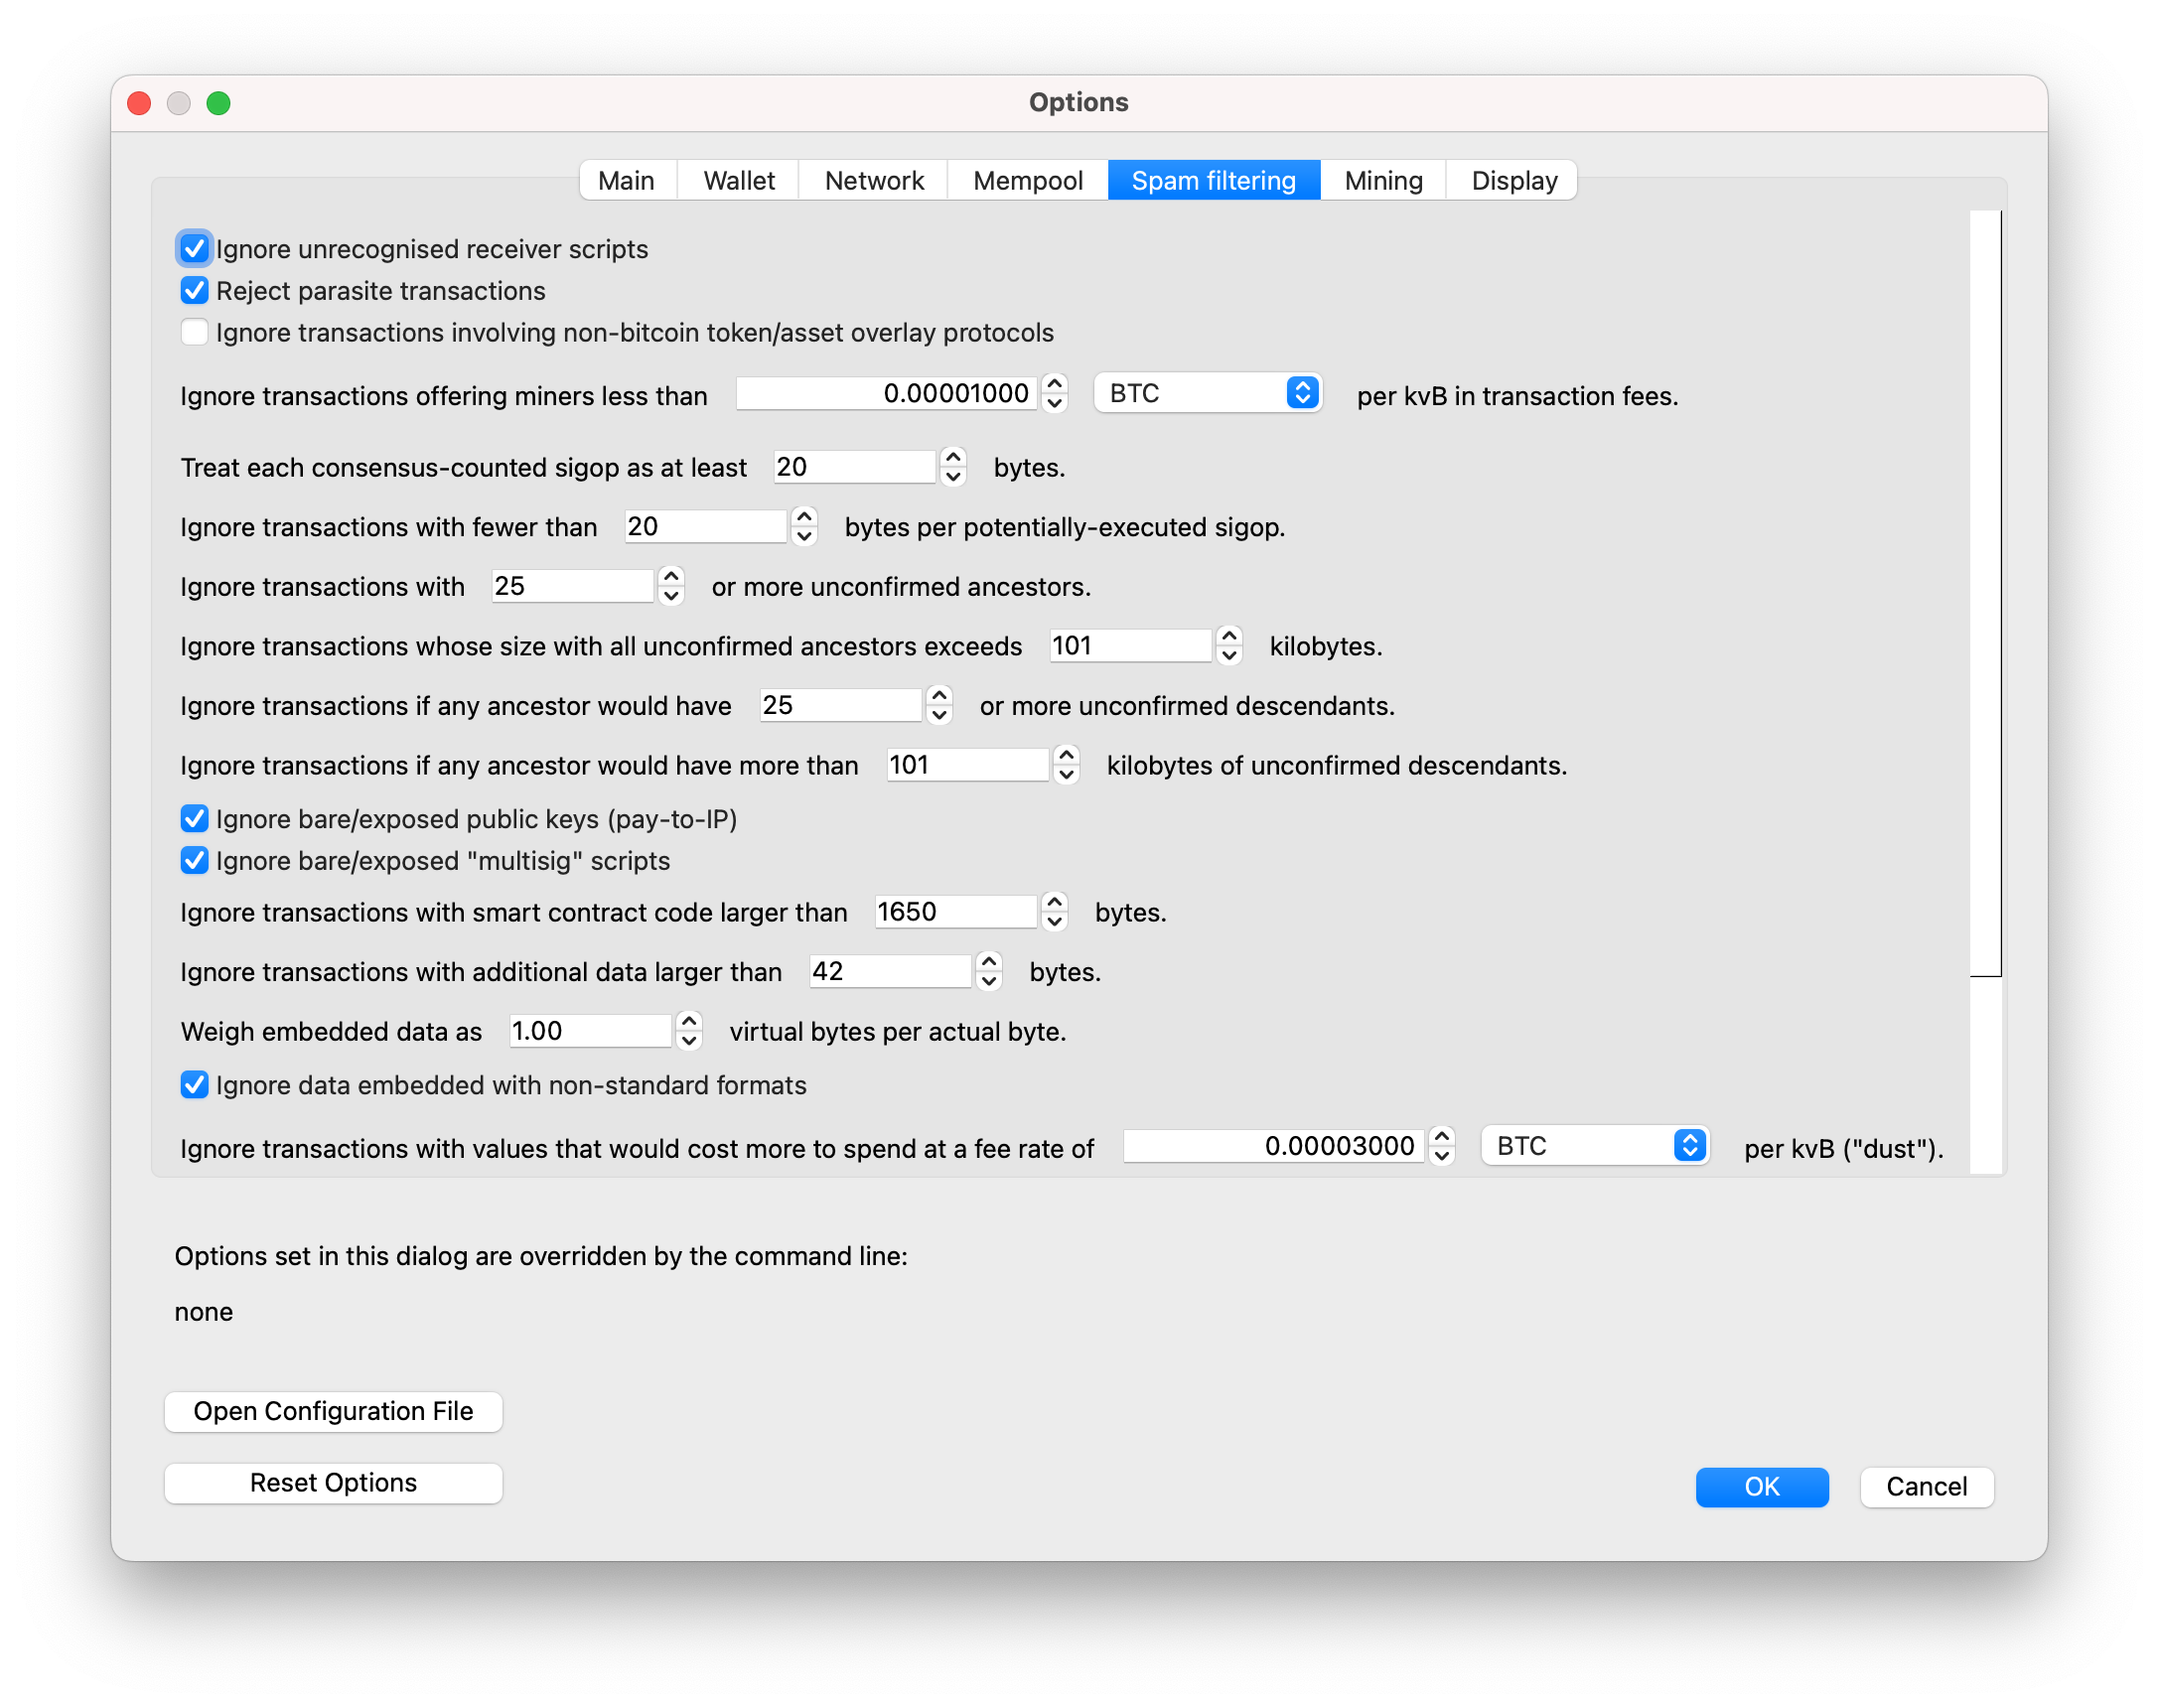Uncheck Ignore unrecognised receiver scripts
Screen dimensions: 2159x1708
[194, 248]
